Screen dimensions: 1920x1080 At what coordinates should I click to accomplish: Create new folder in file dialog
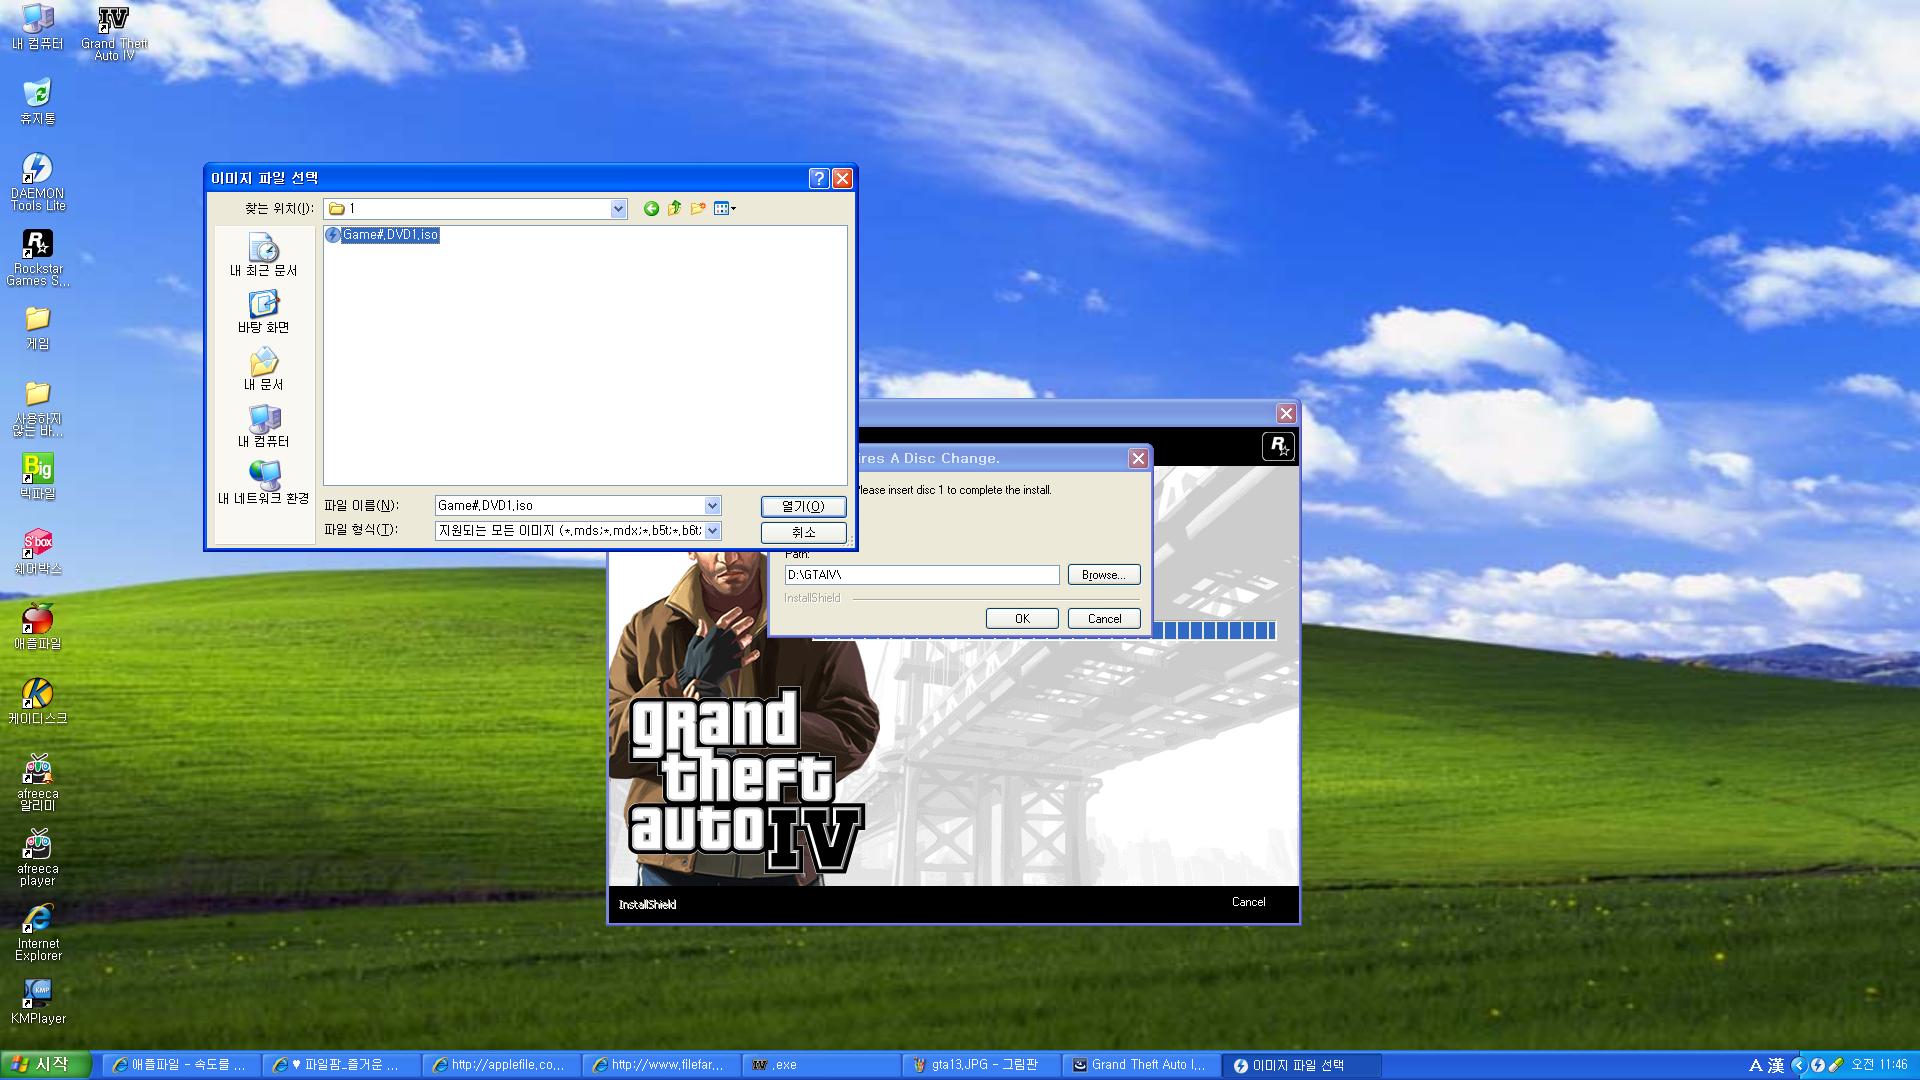point(698,208)
